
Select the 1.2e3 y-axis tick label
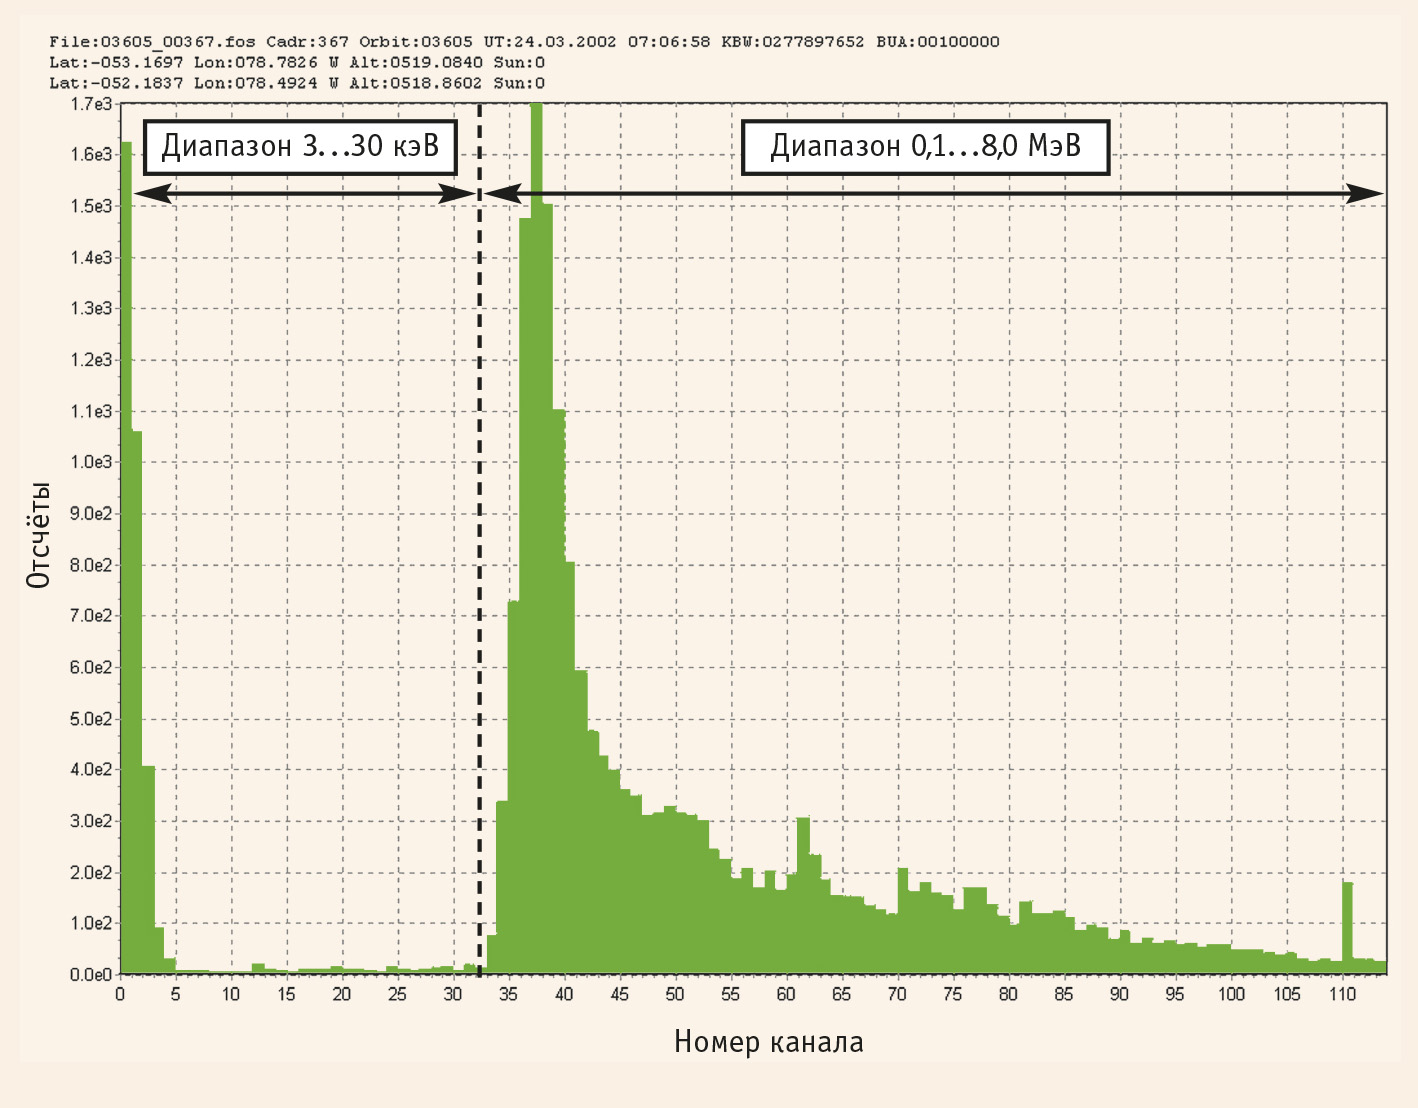[x=91, y=360]
